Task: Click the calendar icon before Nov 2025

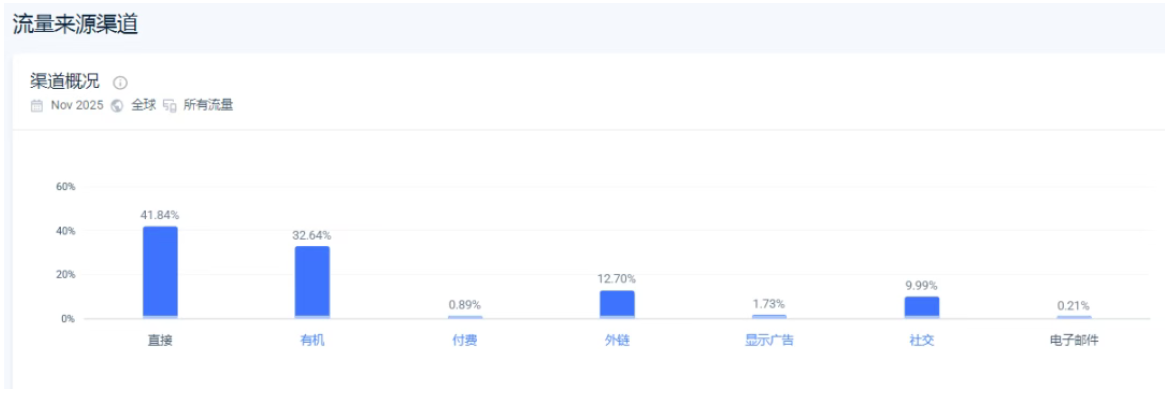Action: click(x=37, y=105)
